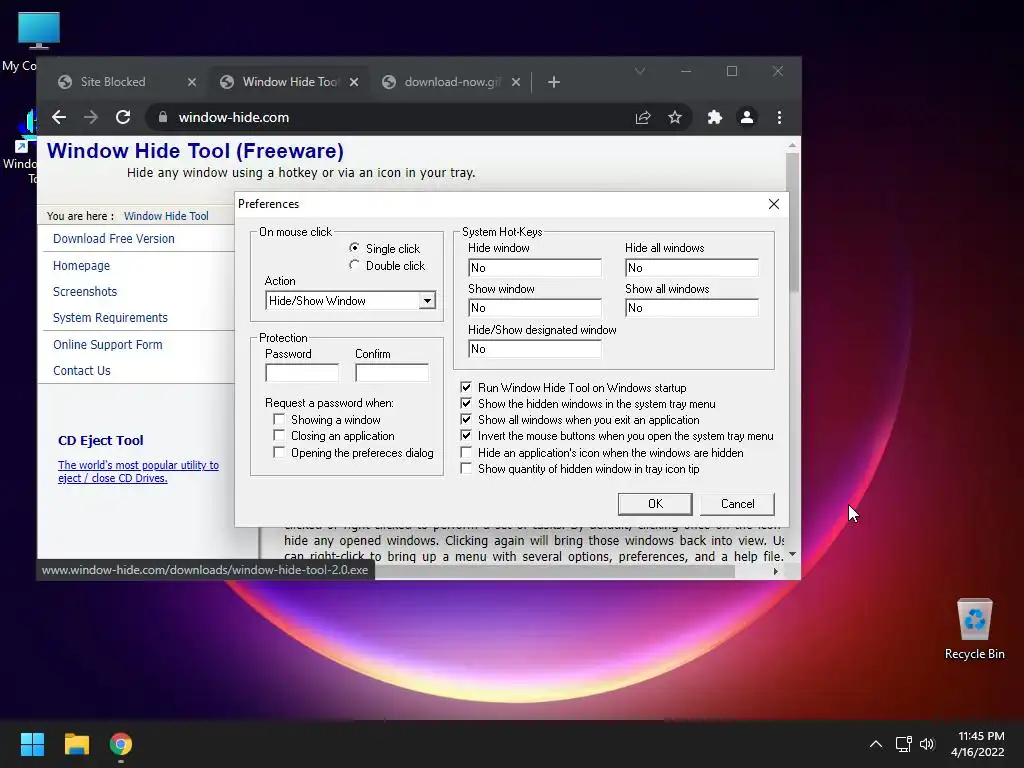Image resolution: width=1024 pixels, height=768 pixels.
Task: Open Chrome's three-dot menu
Action: point(779,118)
